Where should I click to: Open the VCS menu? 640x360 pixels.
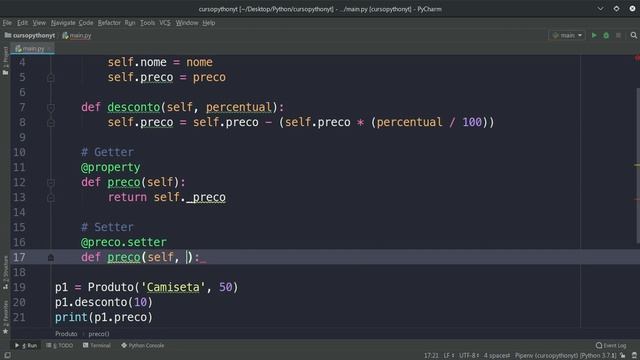(165, 23)
